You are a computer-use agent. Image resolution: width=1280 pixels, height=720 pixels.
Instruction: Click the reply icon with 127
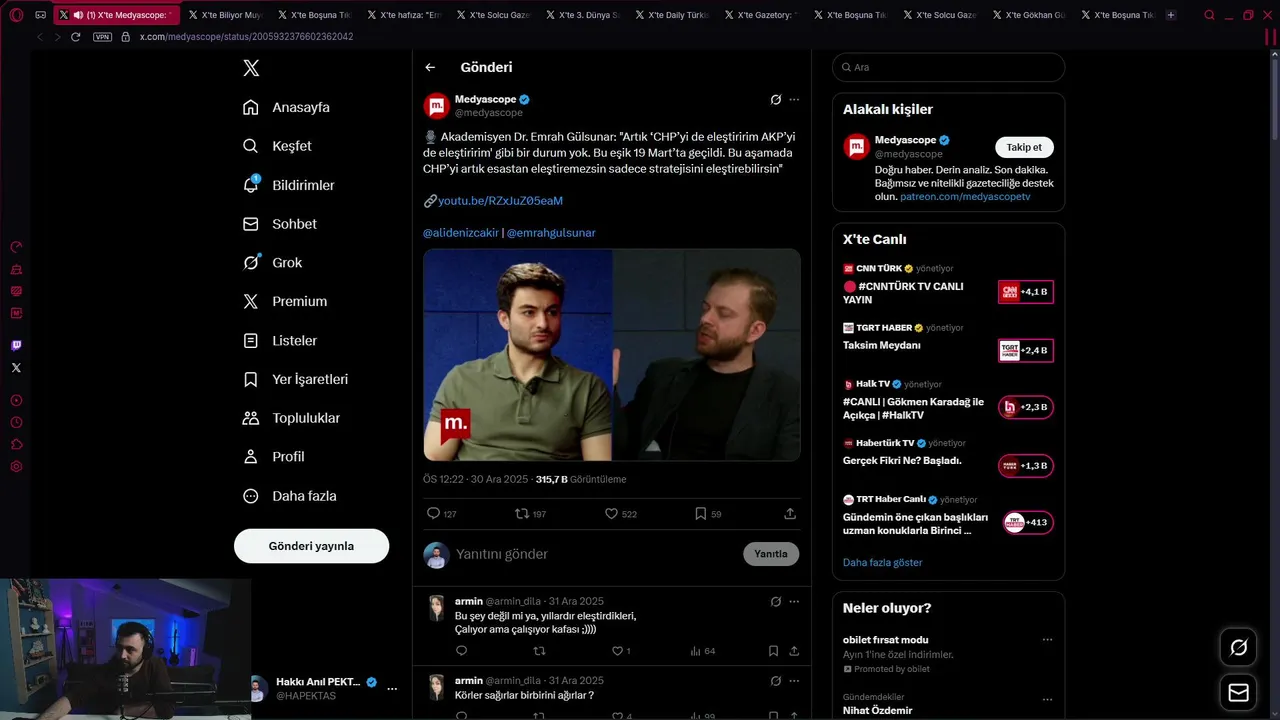point(441,513)
